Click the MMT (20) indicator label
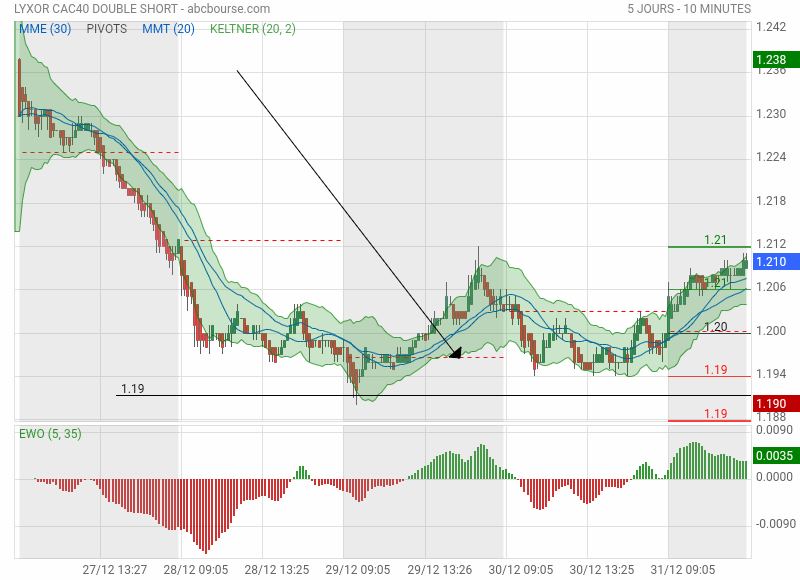The width and height of the screenshot is (800, 580). (x=168, y=29)
